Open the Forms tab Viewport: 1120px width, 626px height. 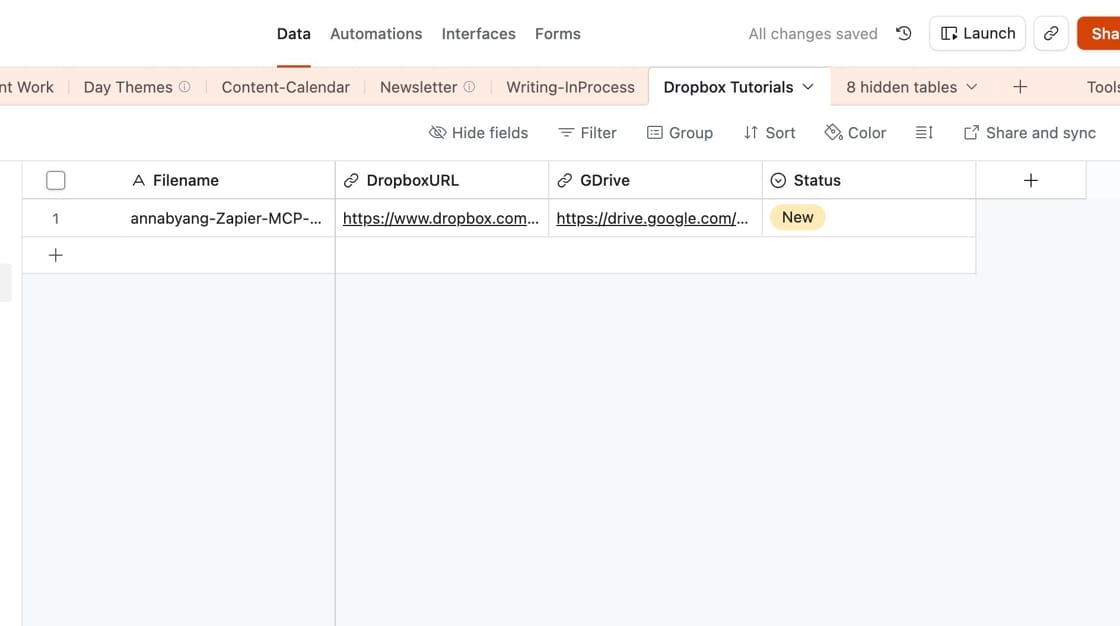click(x=558, y=34)
